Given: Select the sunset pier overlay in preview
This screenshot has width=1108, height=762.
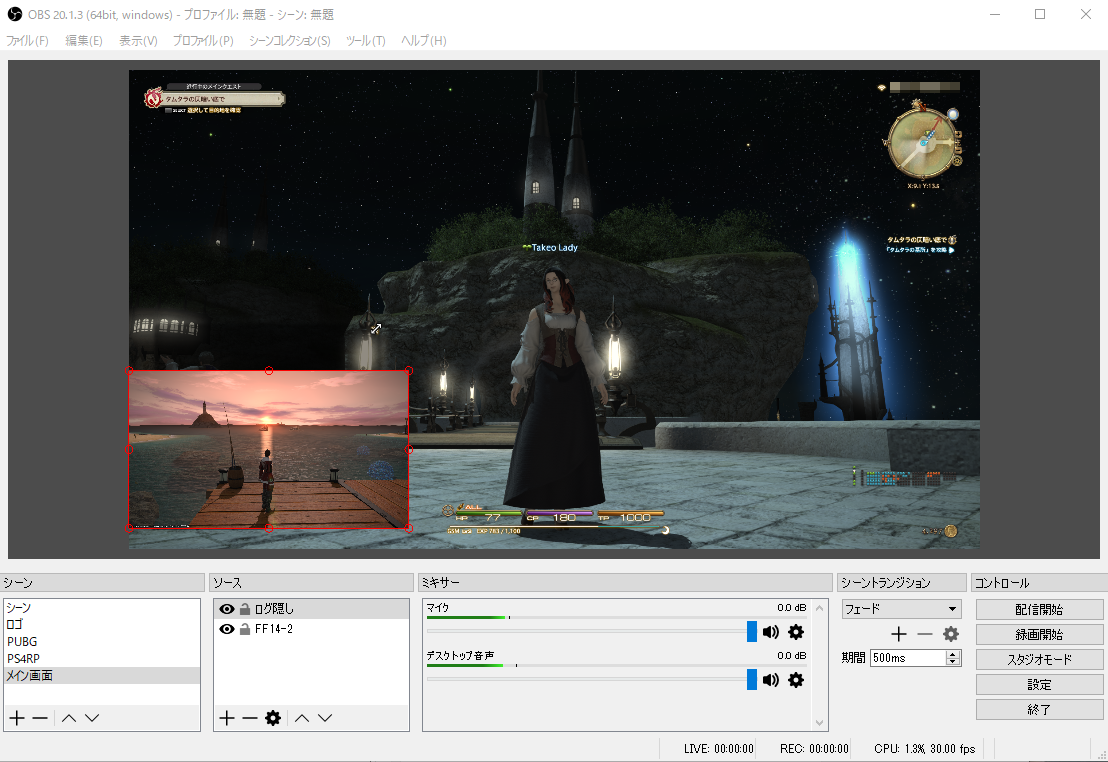Looking at the screenshot, I should (x=269, y=450).
